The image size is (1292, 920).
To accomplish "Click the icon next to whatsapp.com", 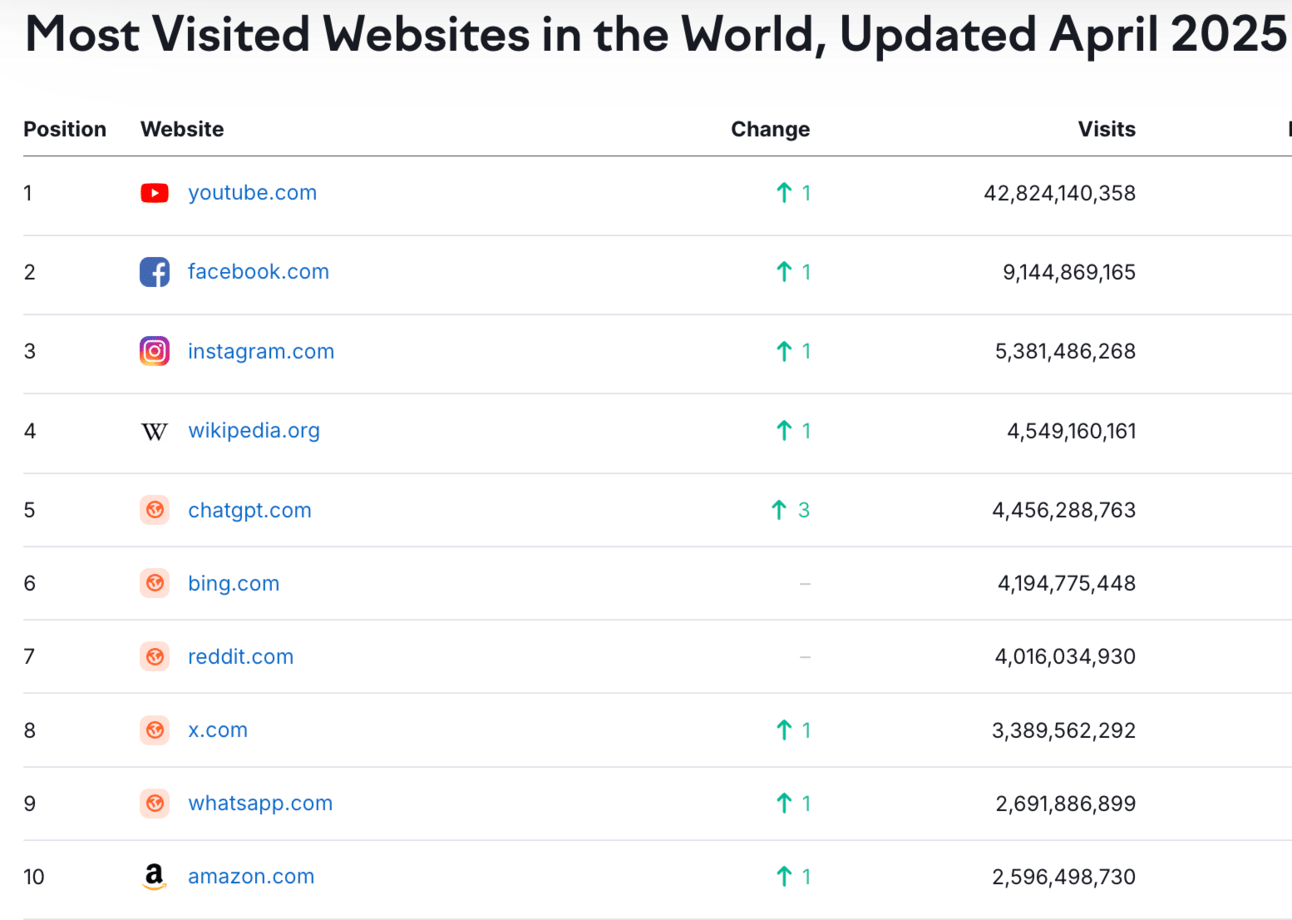I will tap(154, 803).
